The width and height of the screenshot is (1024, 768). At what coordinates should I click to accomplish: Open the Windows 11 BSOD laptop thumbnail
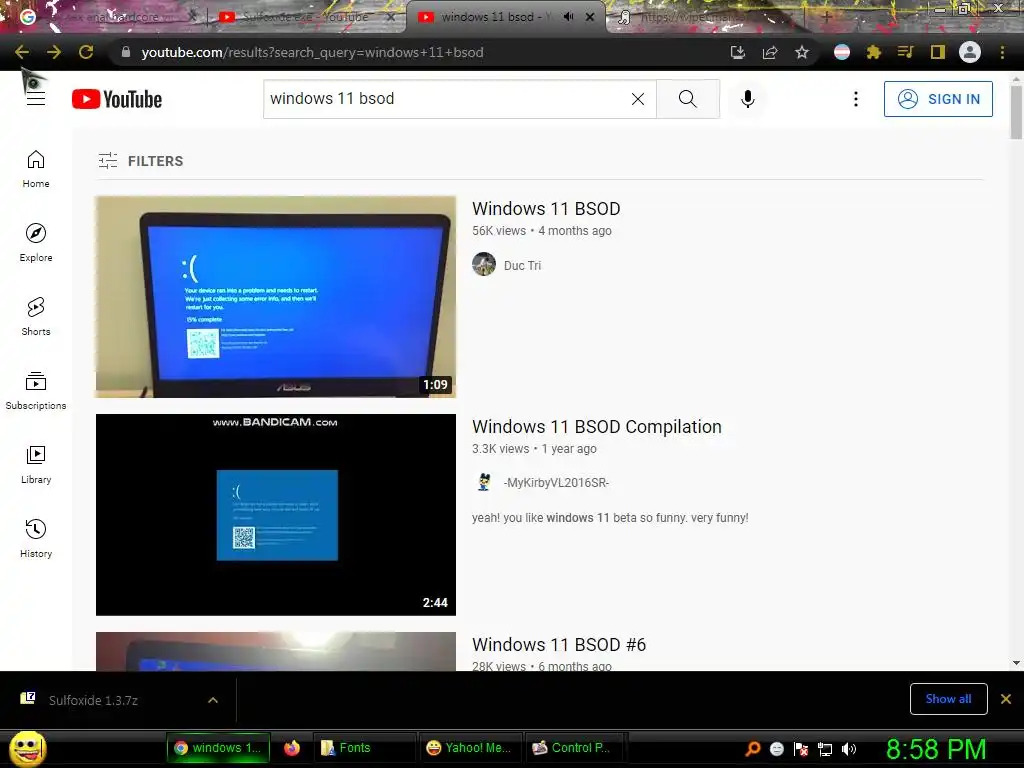(x=276, y=296)
